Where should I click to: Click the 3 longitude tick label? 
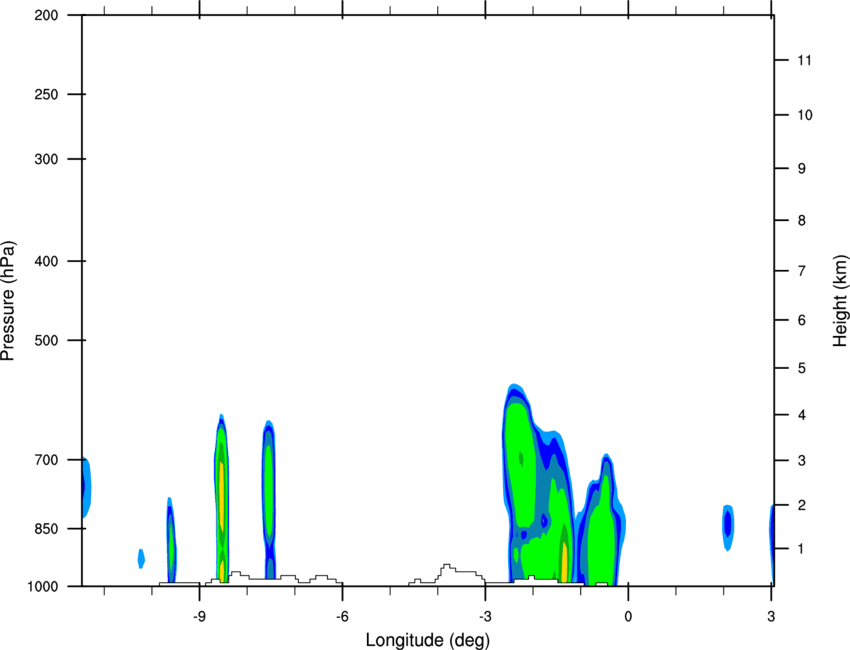tap(771, 616)
